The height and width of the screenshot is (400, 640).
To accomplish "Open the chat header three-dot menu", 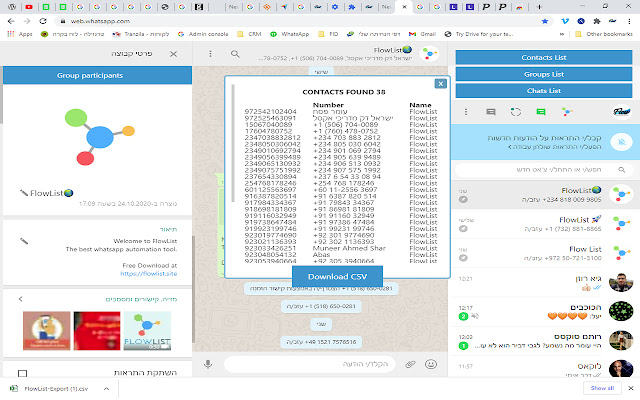I will 211,53.
